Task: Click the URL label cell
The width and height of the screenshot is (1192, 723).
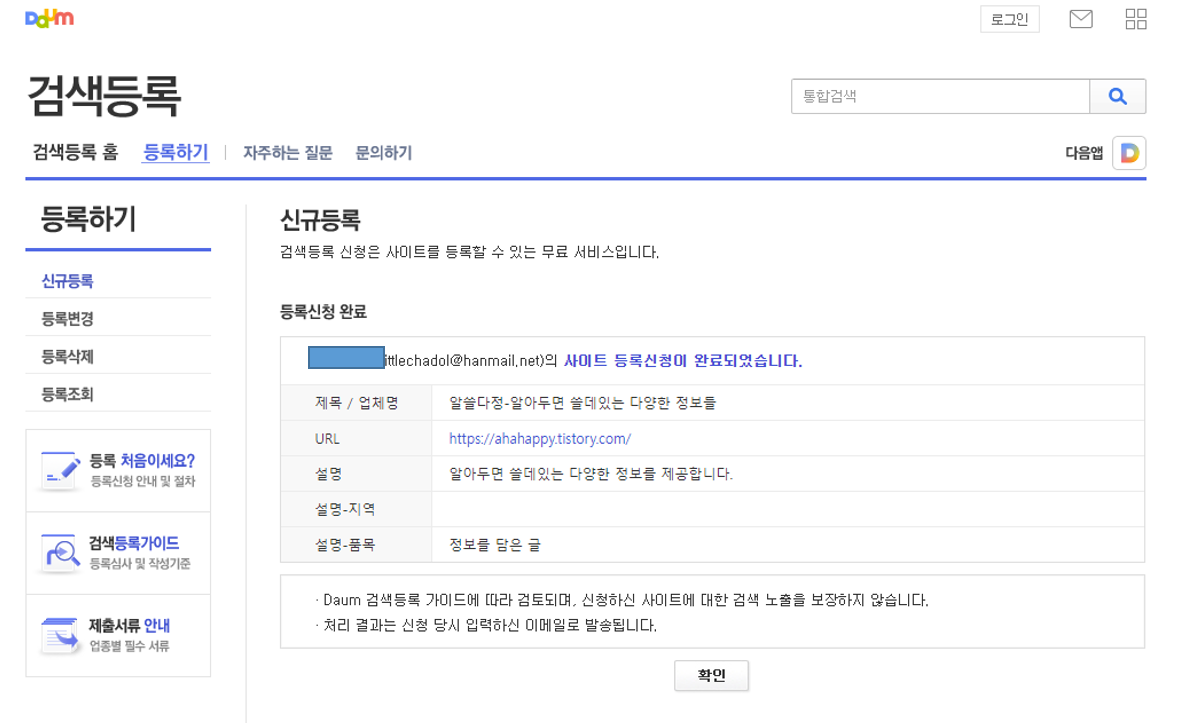Action: (x=357, y=439)
